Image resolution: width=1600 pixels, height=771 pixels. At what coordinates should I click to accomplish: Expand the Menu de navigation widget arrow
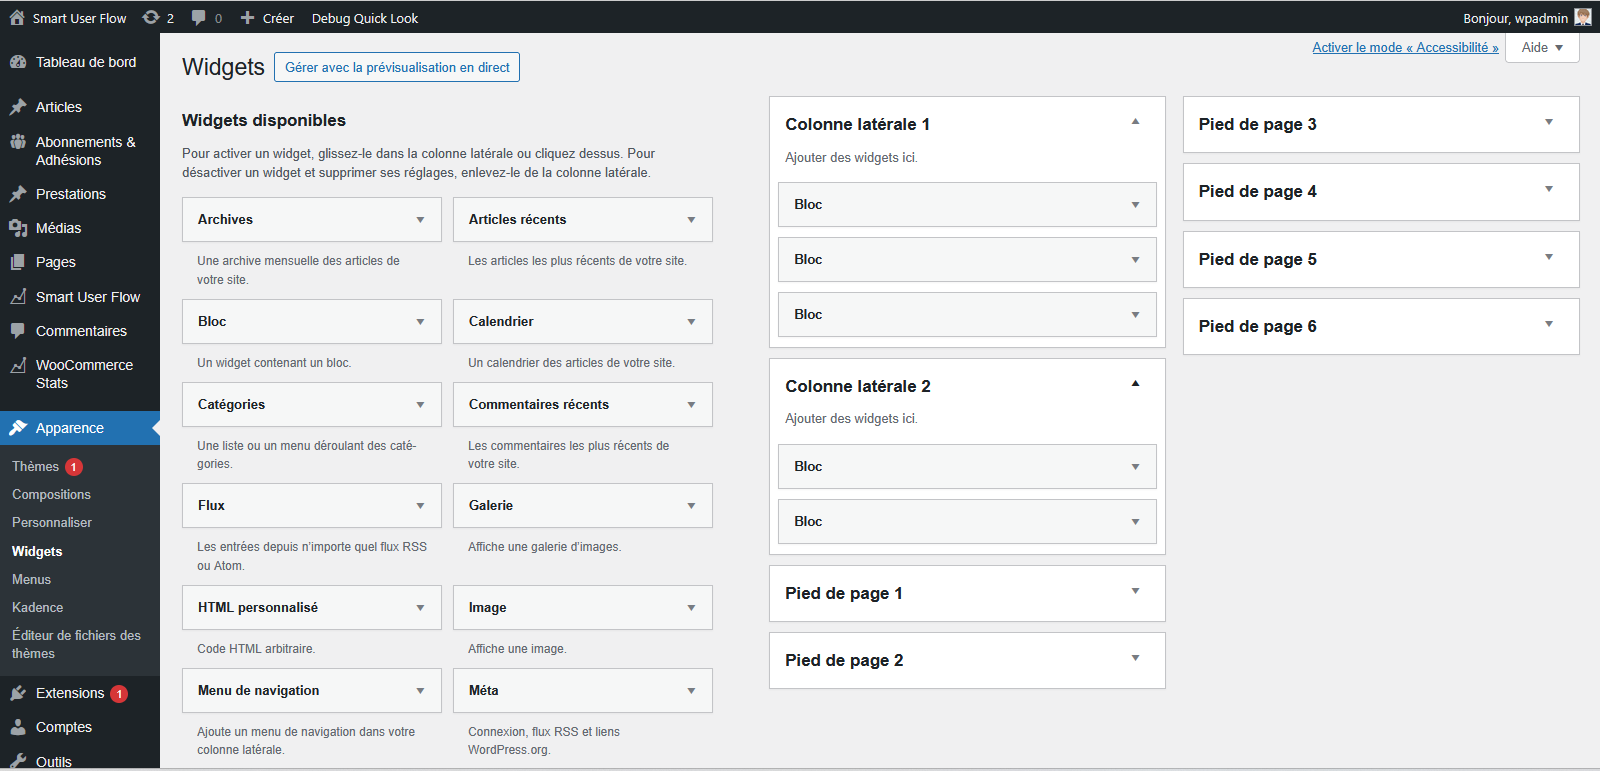tap(420, 691)
